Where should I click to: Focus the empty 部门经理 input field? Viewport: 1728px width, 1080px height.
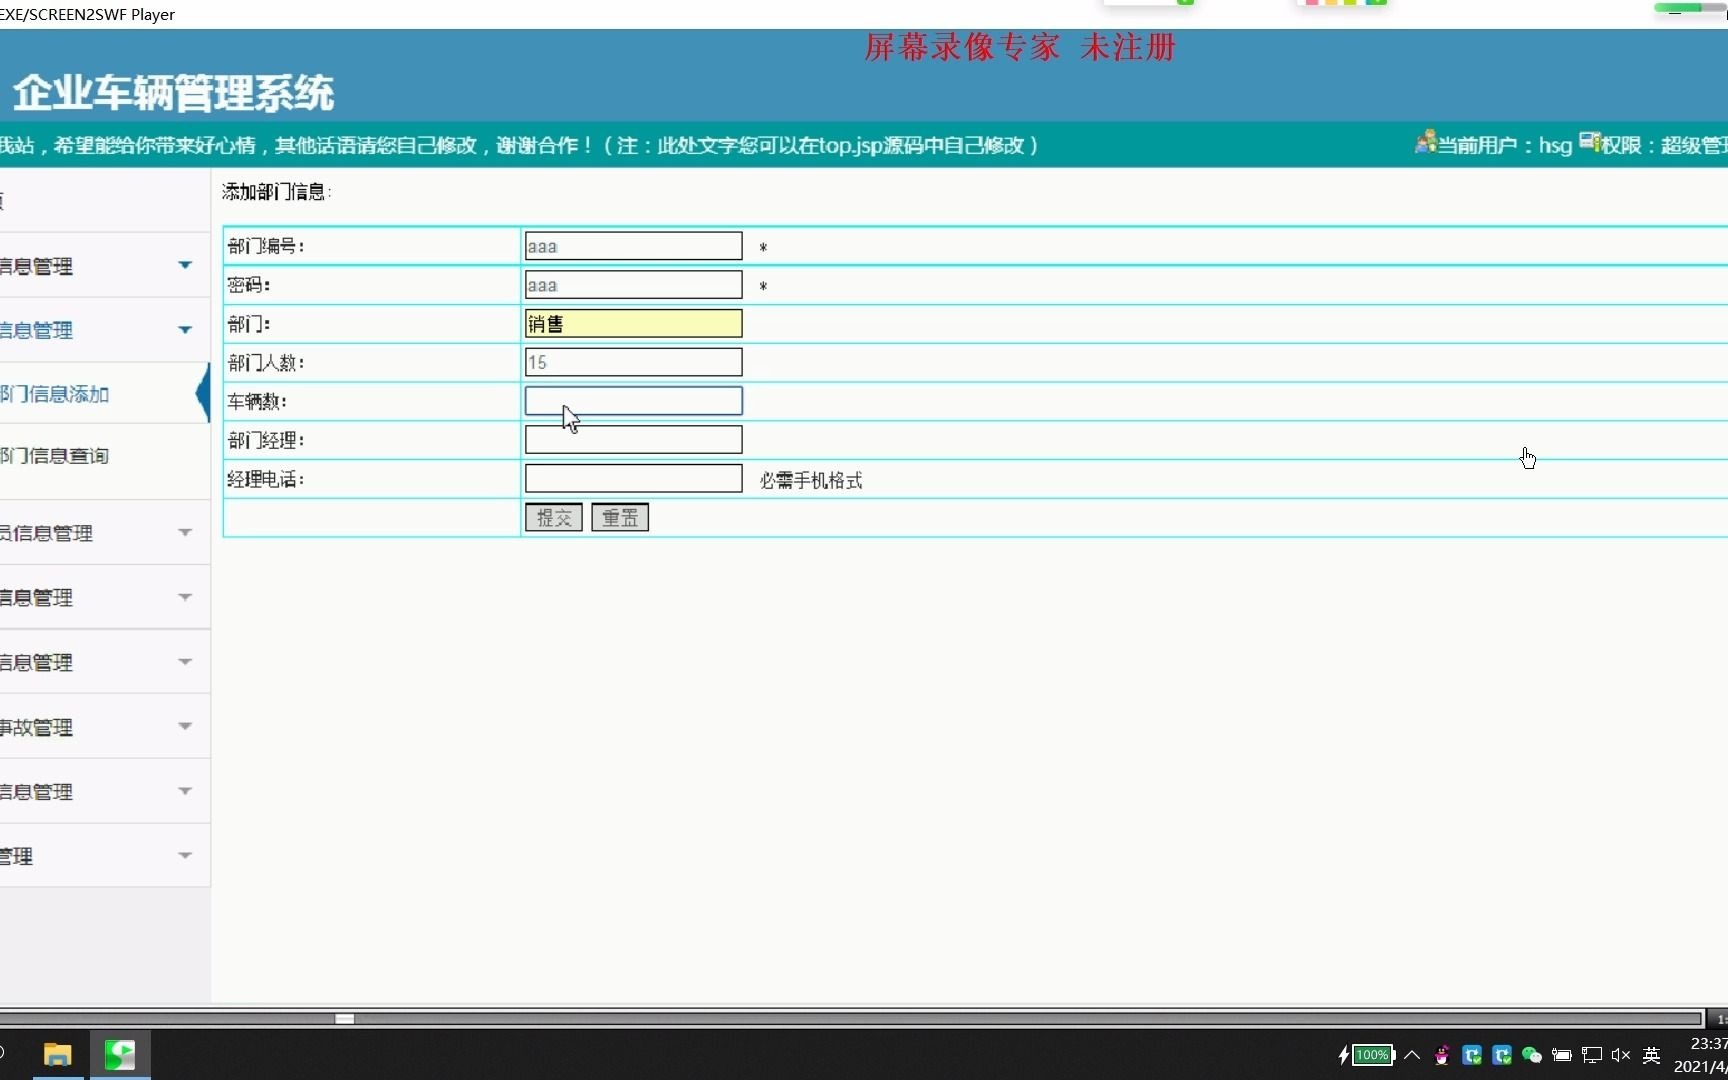(x=634, y=439)
